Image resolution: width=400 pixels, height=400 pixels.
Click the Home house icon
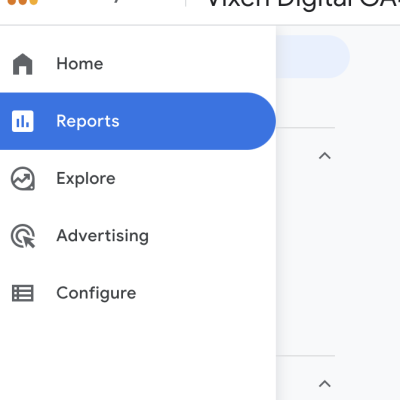(x=22, y=64)
